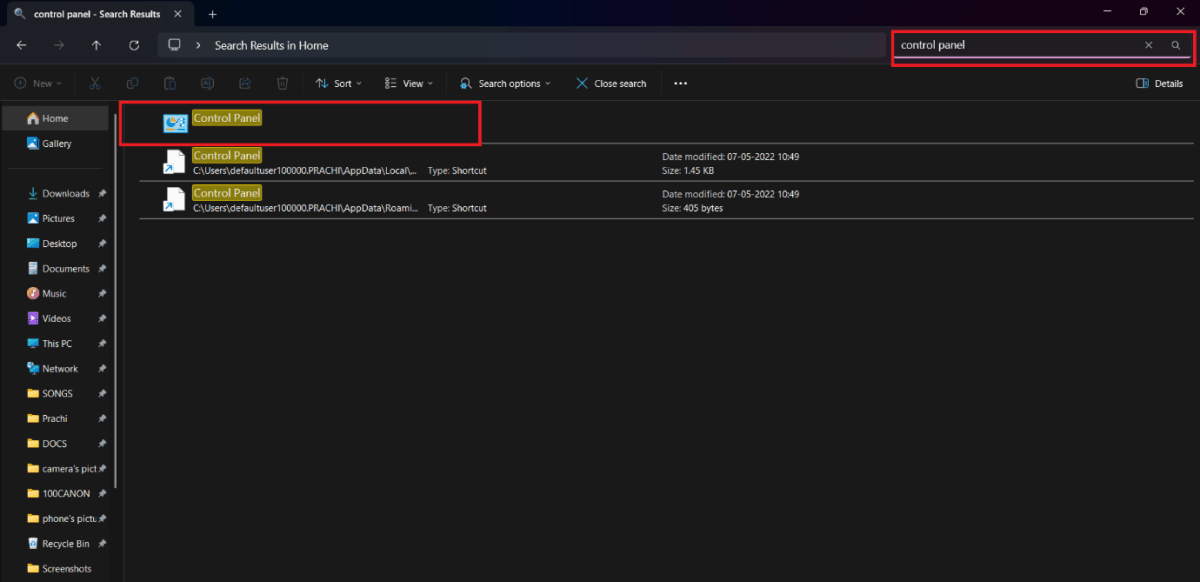Open a new tab with plus
The width and height of the screenshot is (1200, 582).
(x=212, y=14)
